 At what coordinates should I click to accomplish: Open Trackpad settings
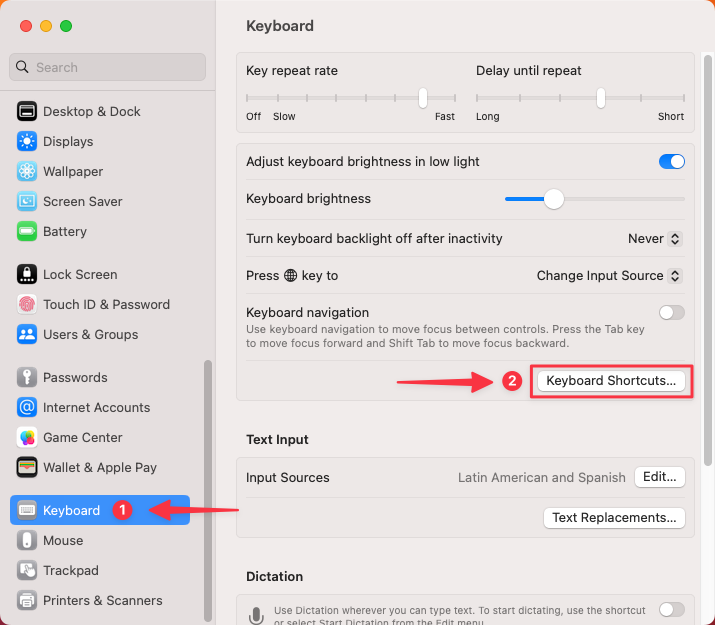[x=100, y=570]
